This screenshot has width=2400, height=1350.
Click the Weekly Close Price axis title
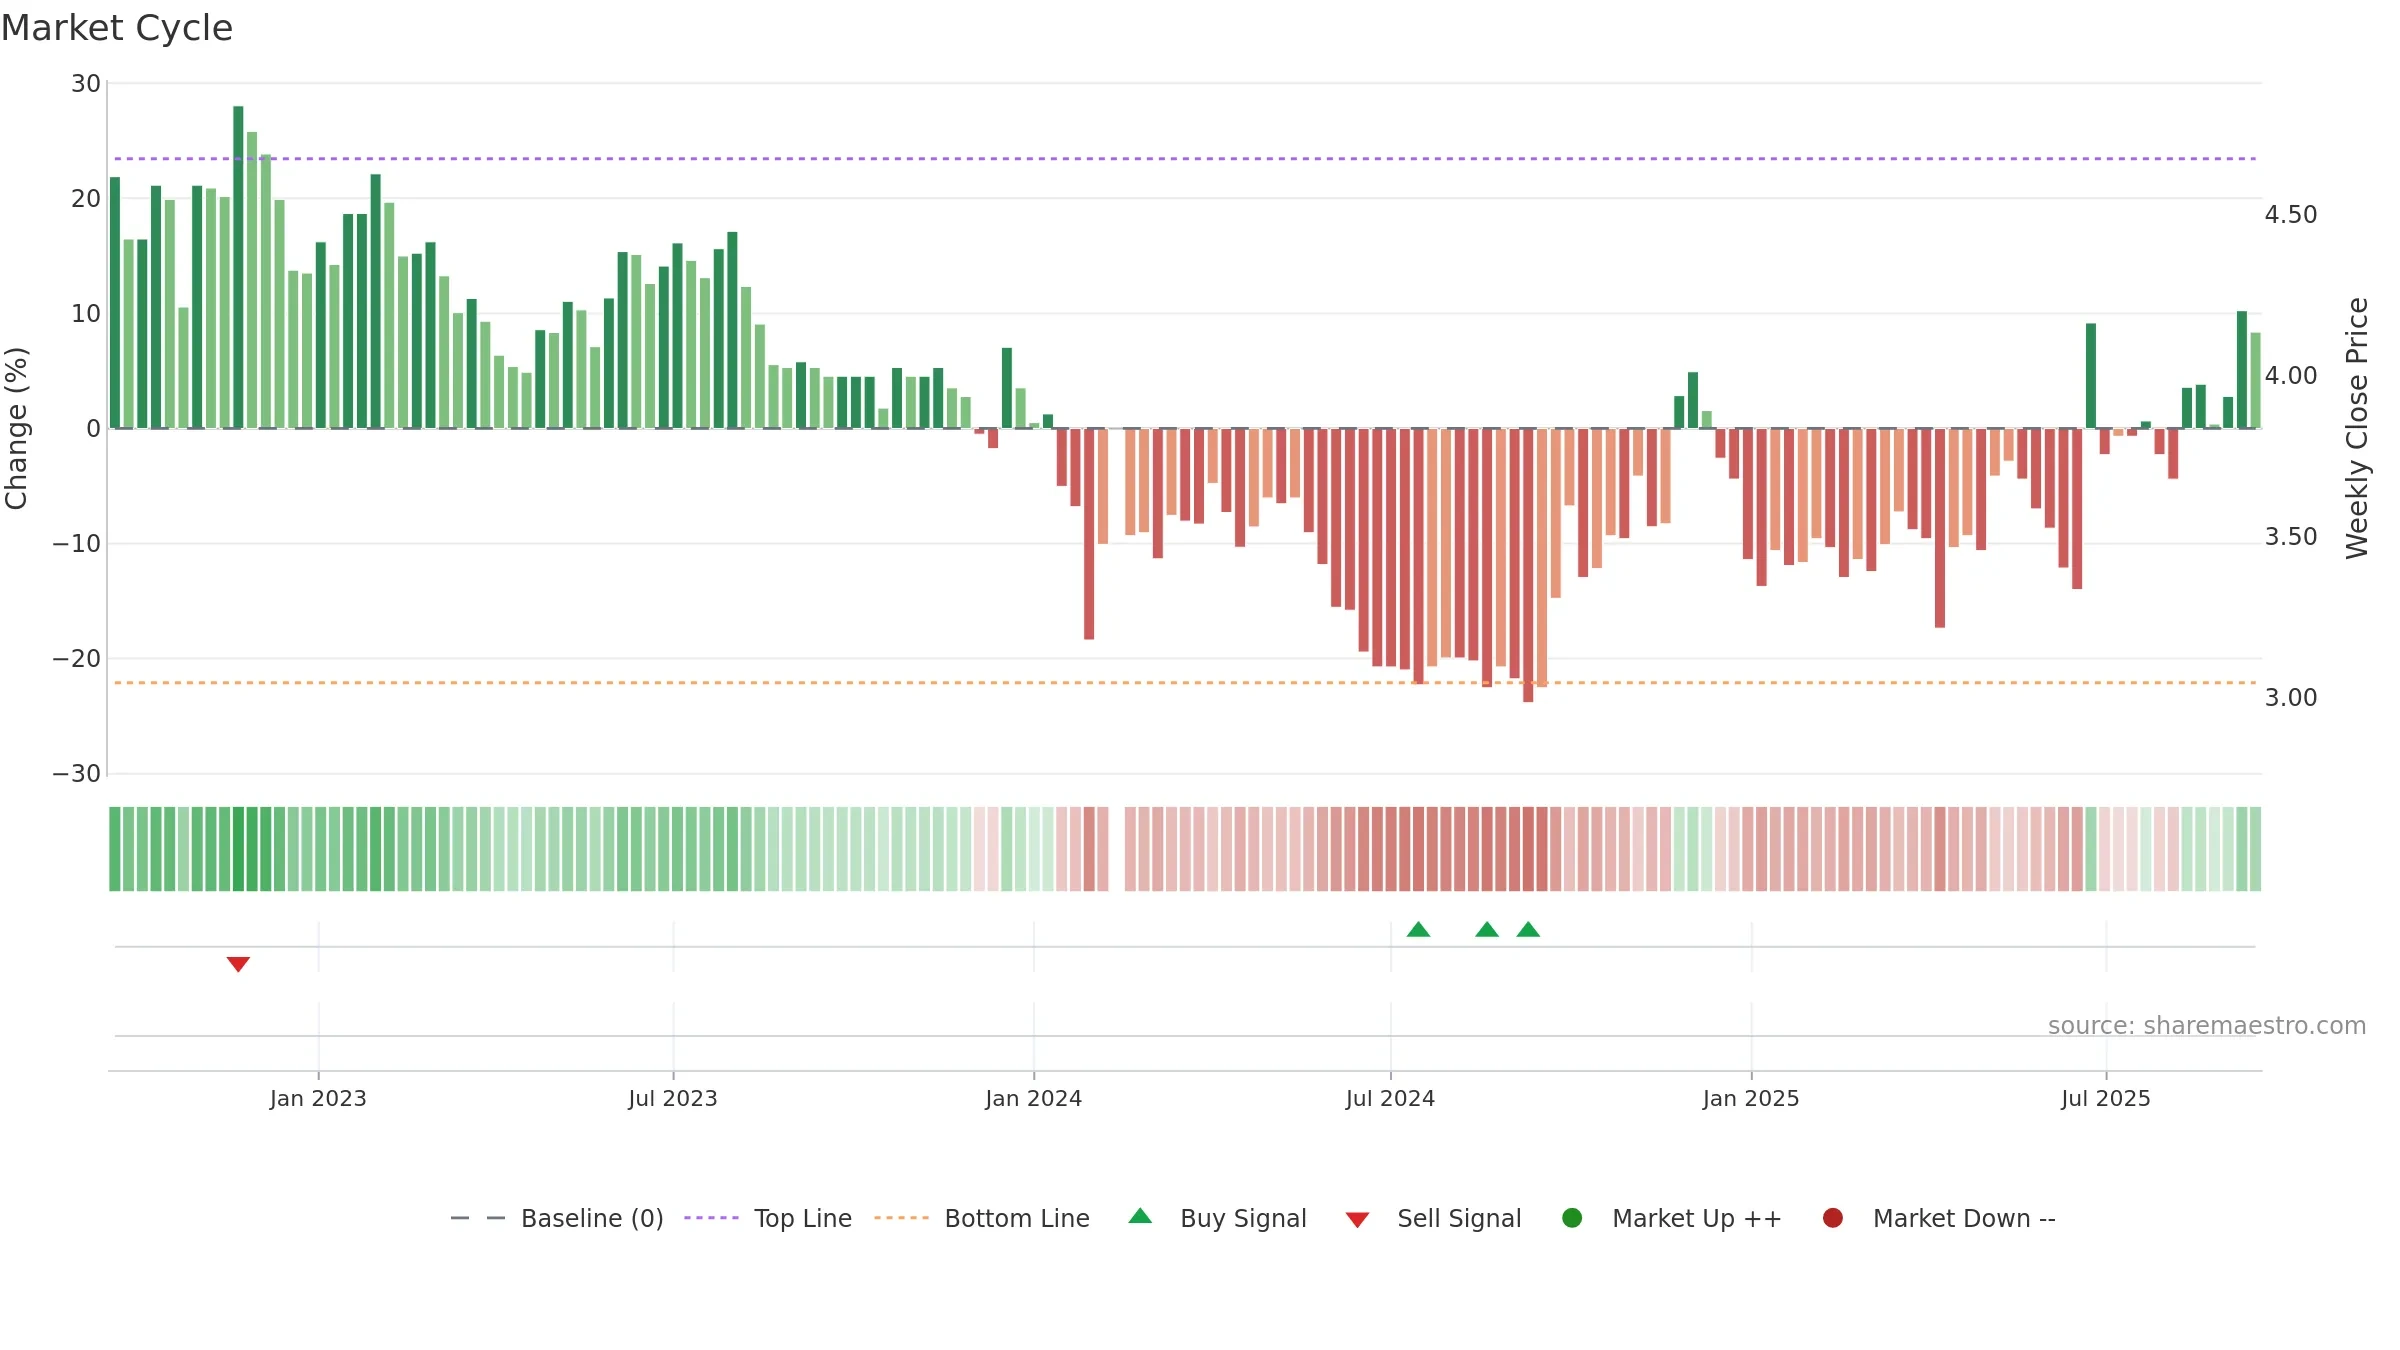point(2357,428)
